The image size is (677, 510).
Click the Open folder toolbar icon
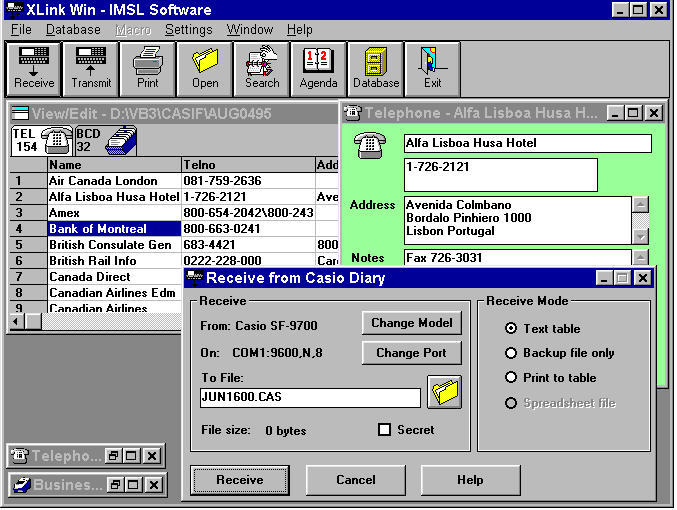tap(205, 68)
